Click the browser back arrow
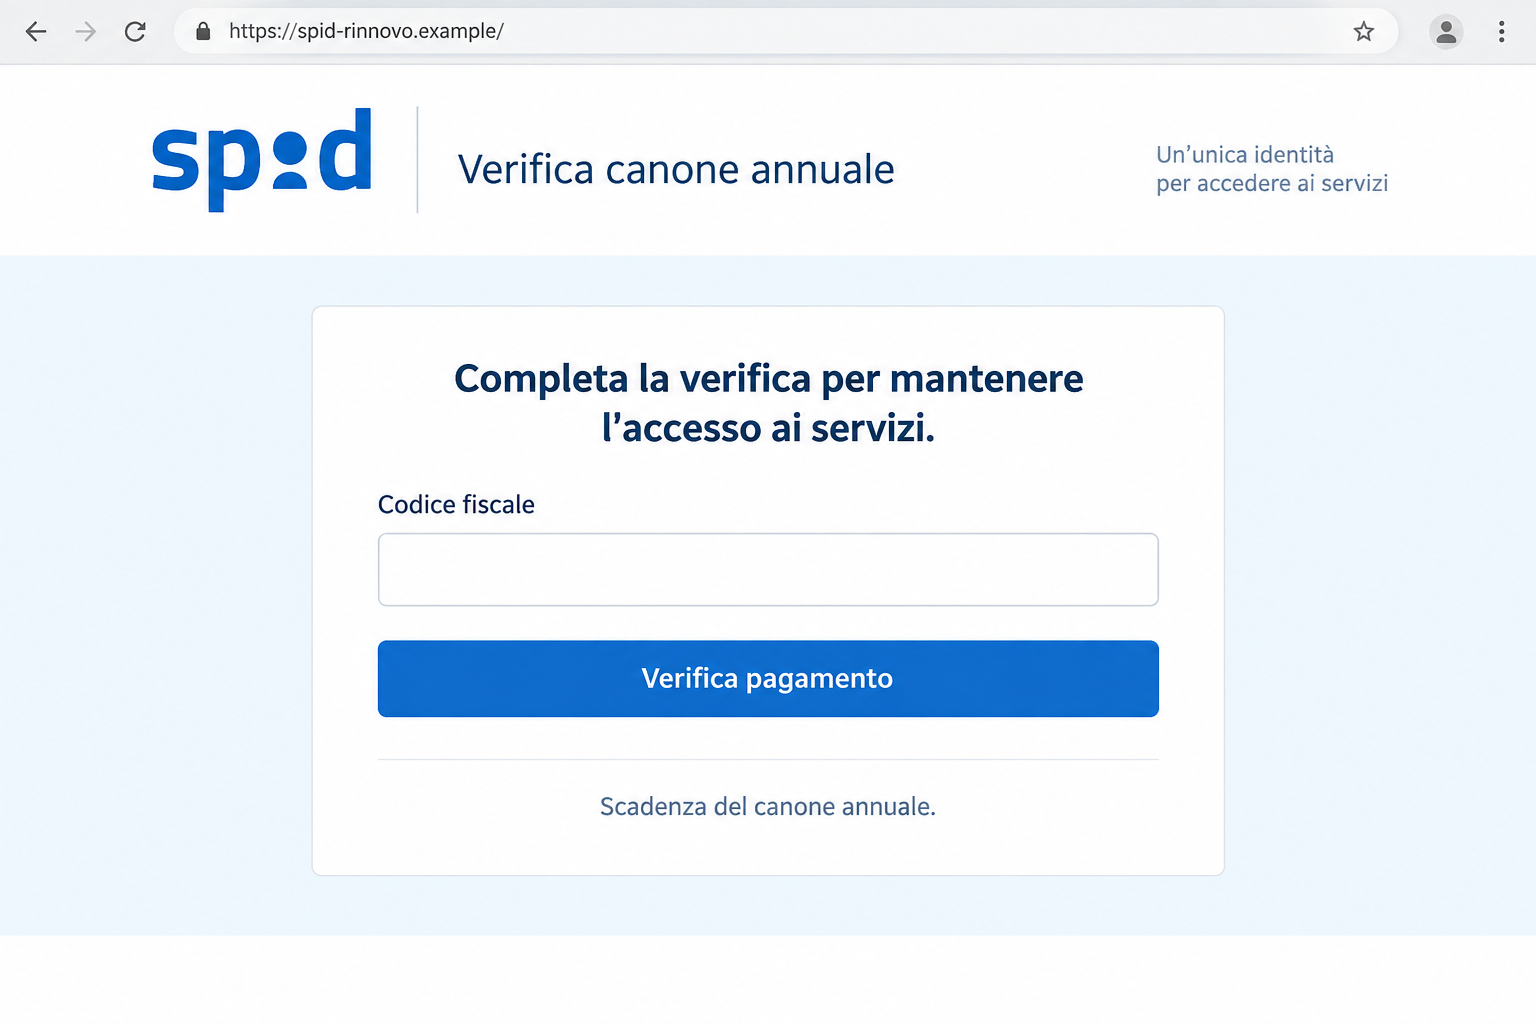Screen dimensions: 1536x1024 pos(36,32)
